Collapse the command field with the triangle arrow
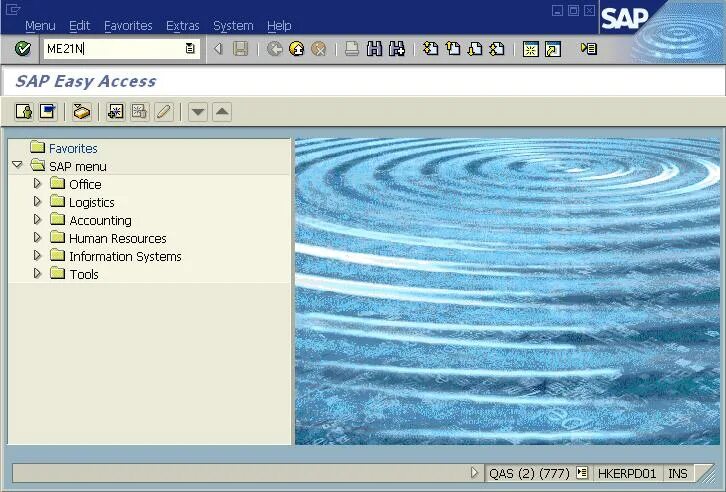This screenshot has width=726, height=492. (x=218, y=49)
